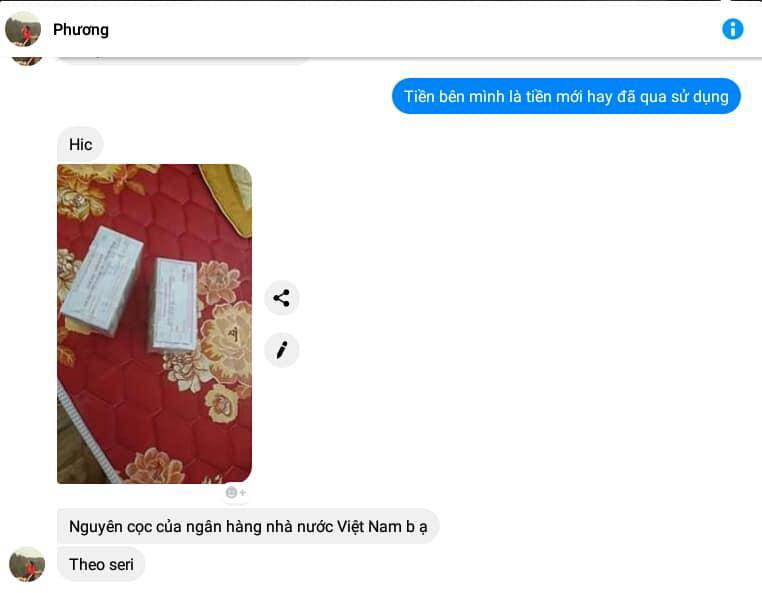The image size is (762, 593).
Task: Open the red floral blanket photo
Action: click(x=155, y=324)
